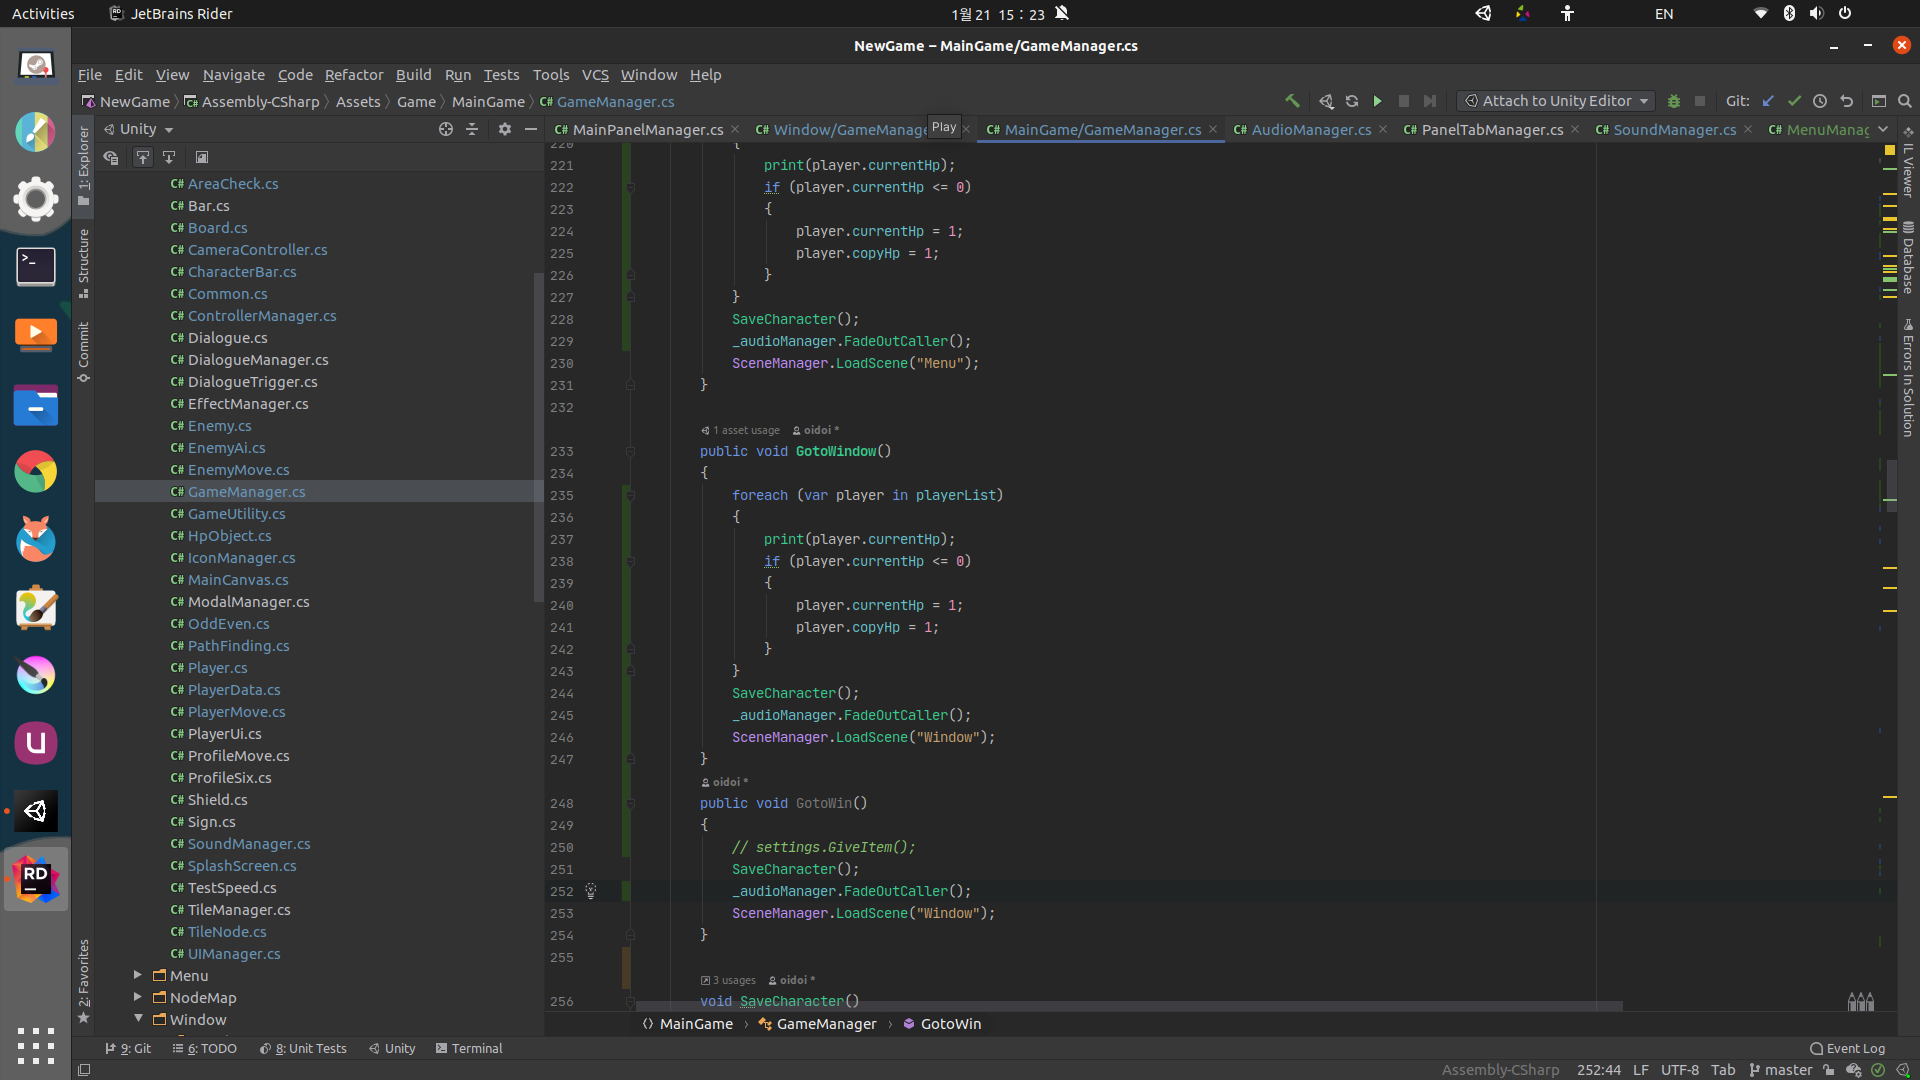Open Git history clock icon

coord(1820,101)
